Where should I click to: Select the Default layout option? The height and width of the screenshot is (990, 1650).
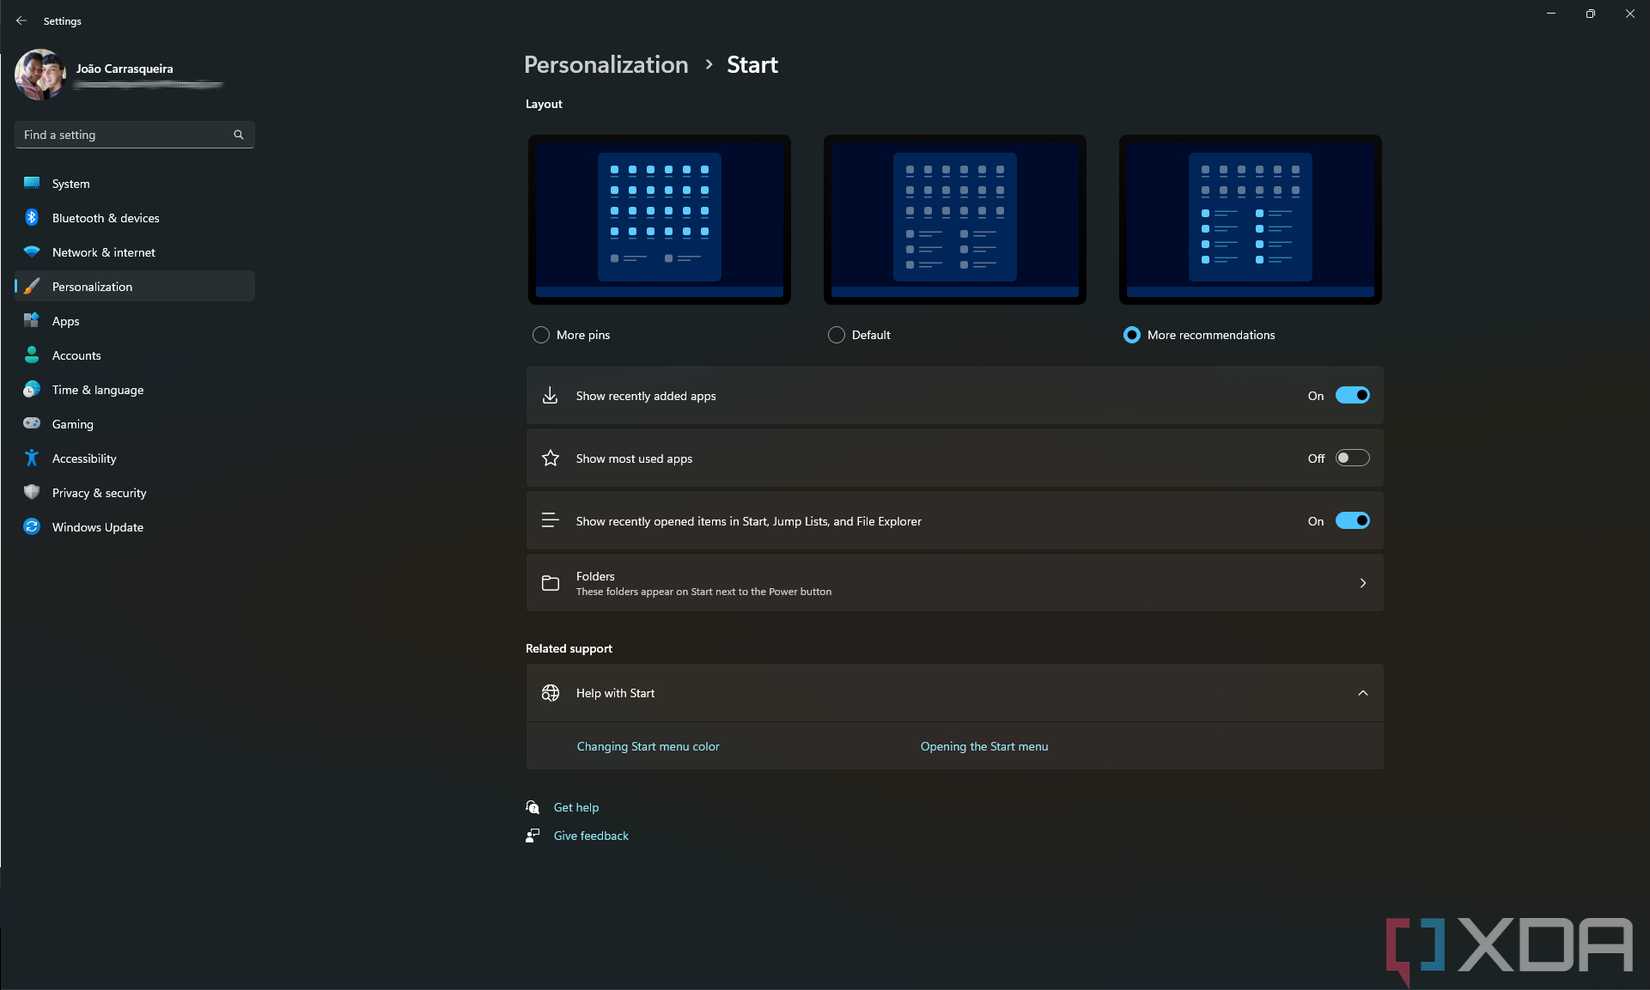835,335
